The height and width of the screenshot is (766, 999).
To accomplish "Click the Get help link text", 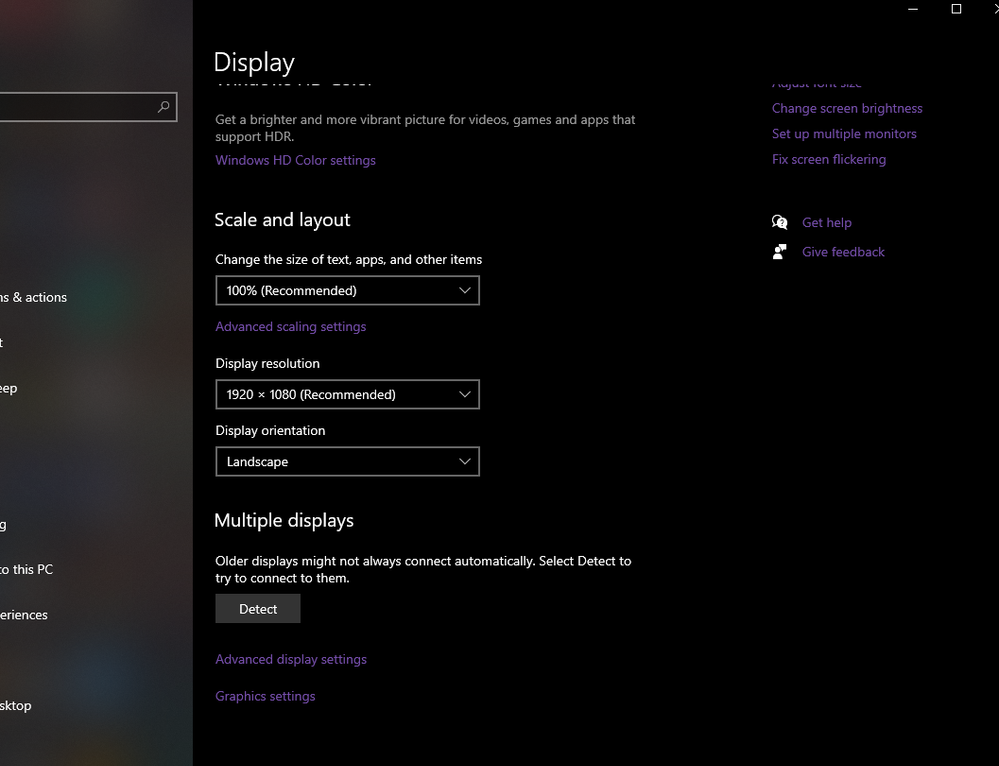I will pos(826,222).
